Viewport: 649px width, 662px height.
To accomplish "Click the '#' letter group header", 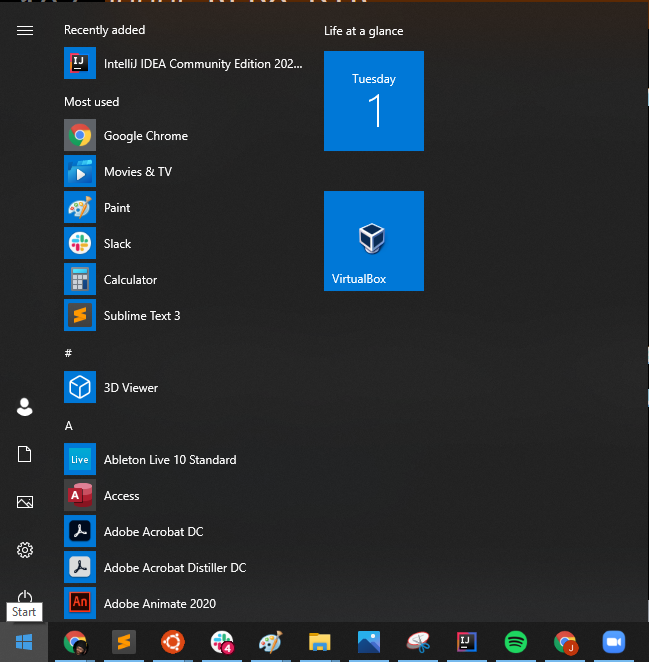I will pos(68,353).
